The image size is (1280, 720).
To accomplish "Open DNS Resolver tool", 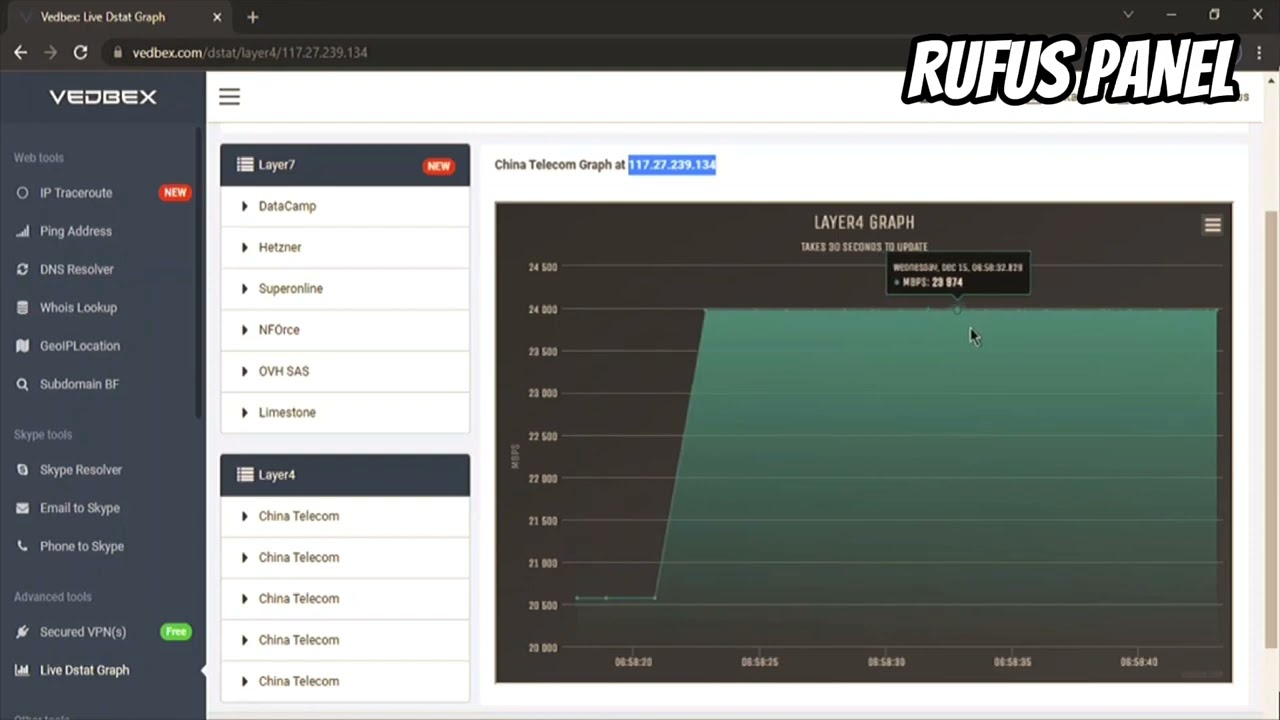I will pyautogui.click(x=77, y=269).
